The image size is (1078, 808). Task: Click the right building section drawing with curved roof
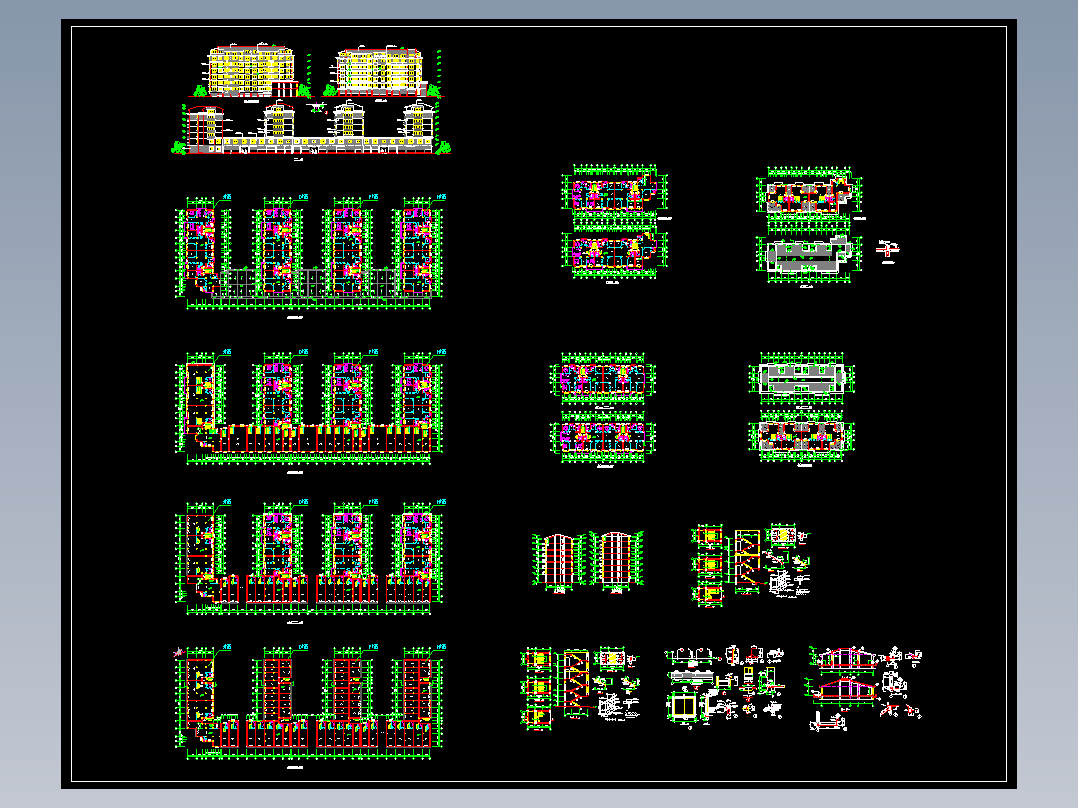pyautogui.click(x=617, y=561)
